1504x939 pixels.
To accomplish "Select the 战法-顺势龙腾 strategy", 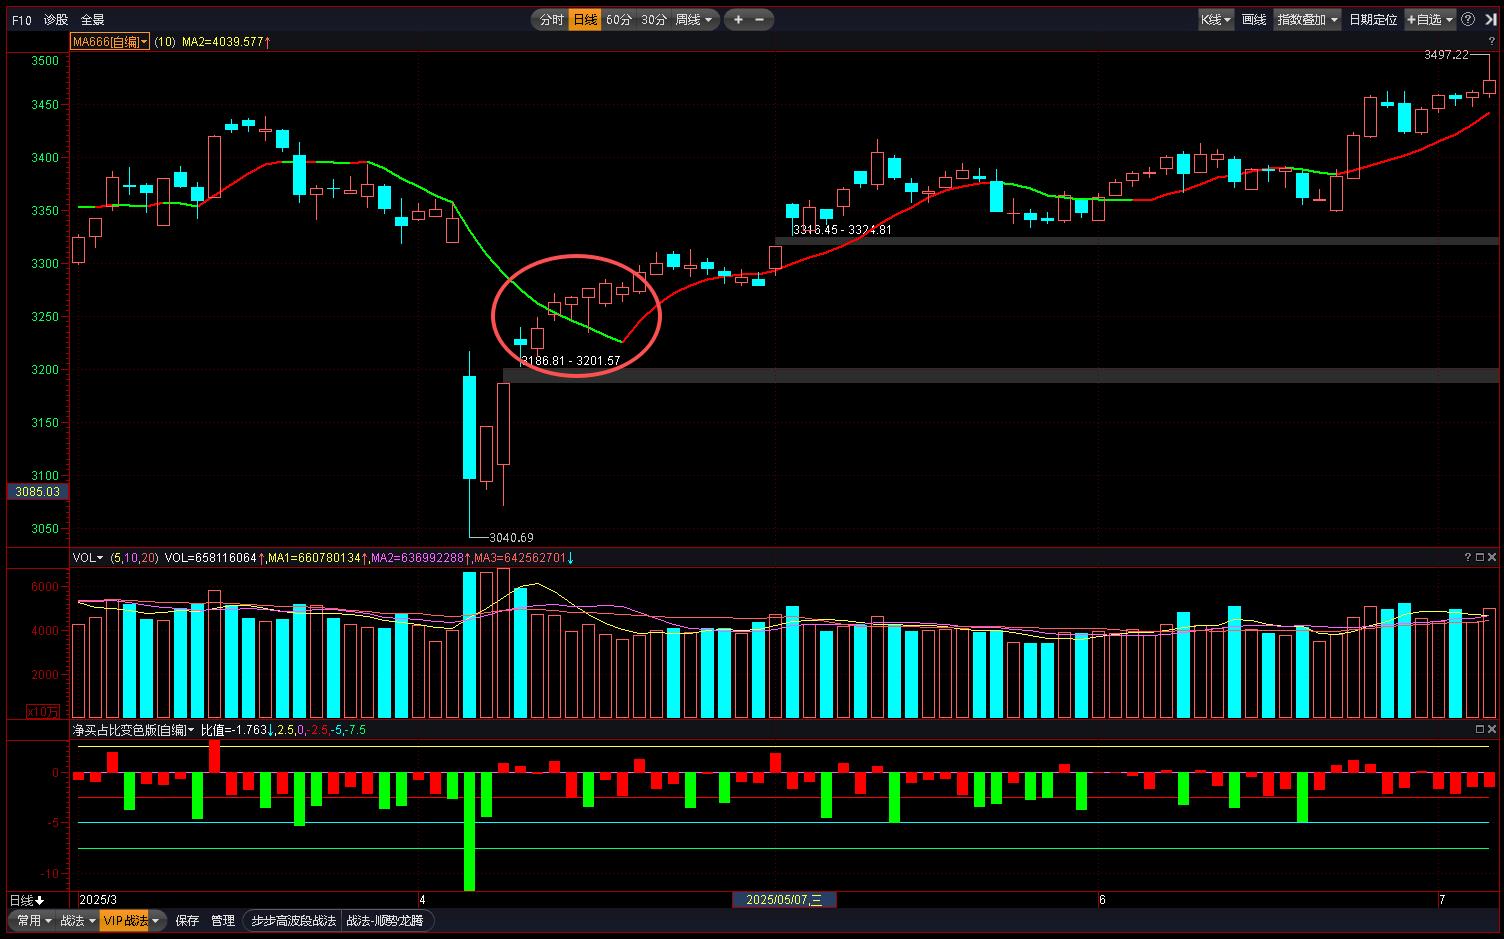I will [x=385, y=920].
